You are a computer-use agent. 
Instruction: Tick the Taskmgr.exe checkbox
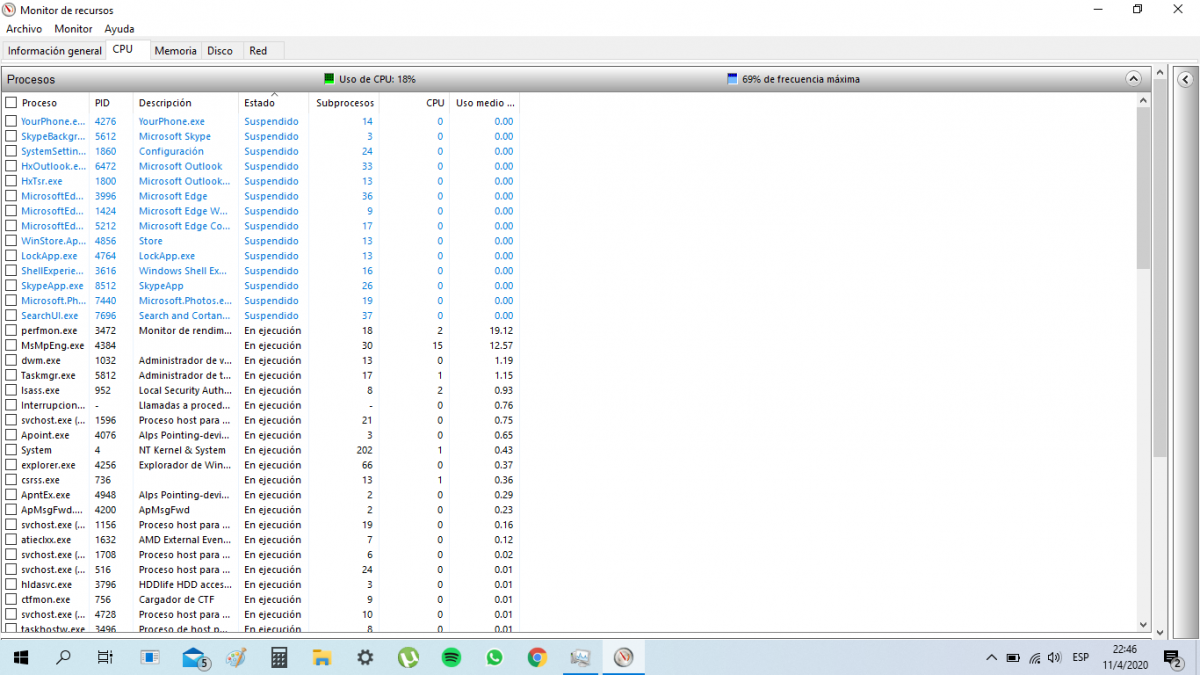coord(11,375)
